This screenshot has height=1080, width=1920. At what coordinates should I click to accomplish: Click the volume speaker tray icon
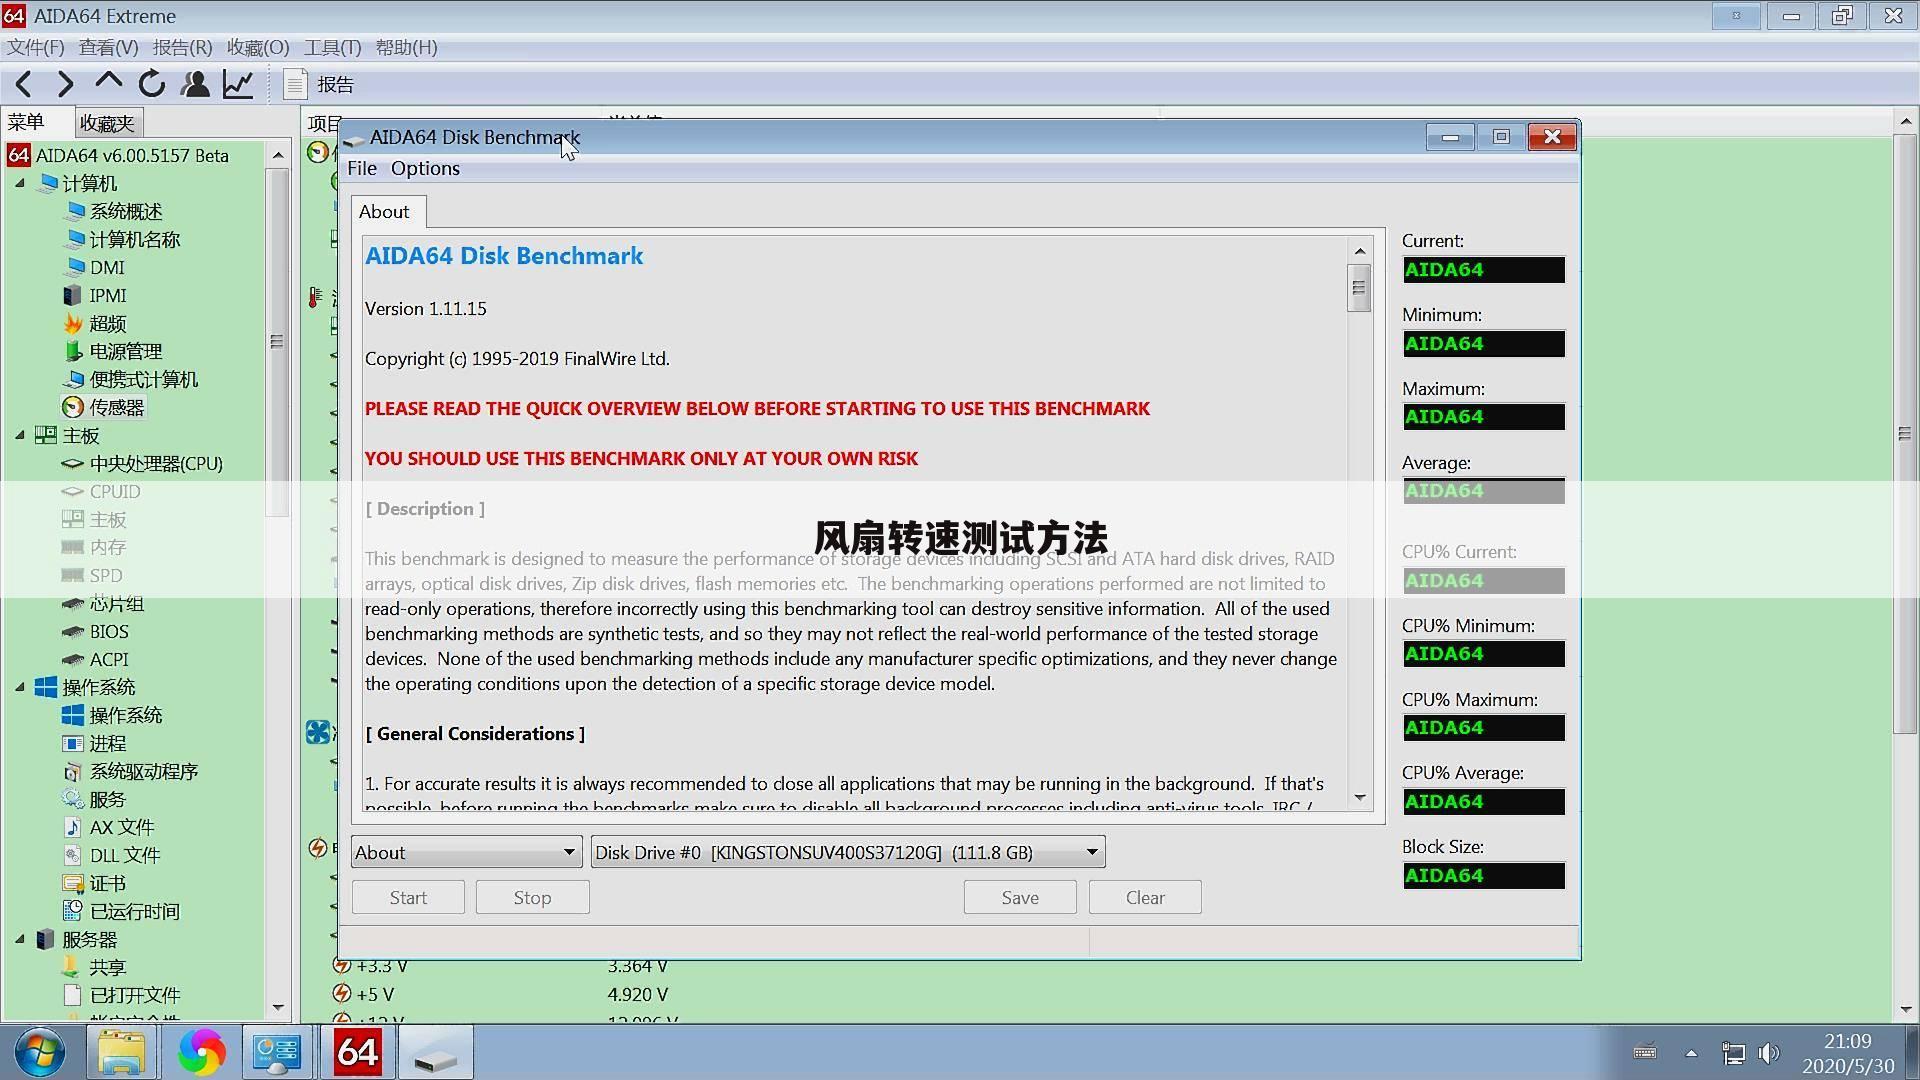pos(1769,1053)
